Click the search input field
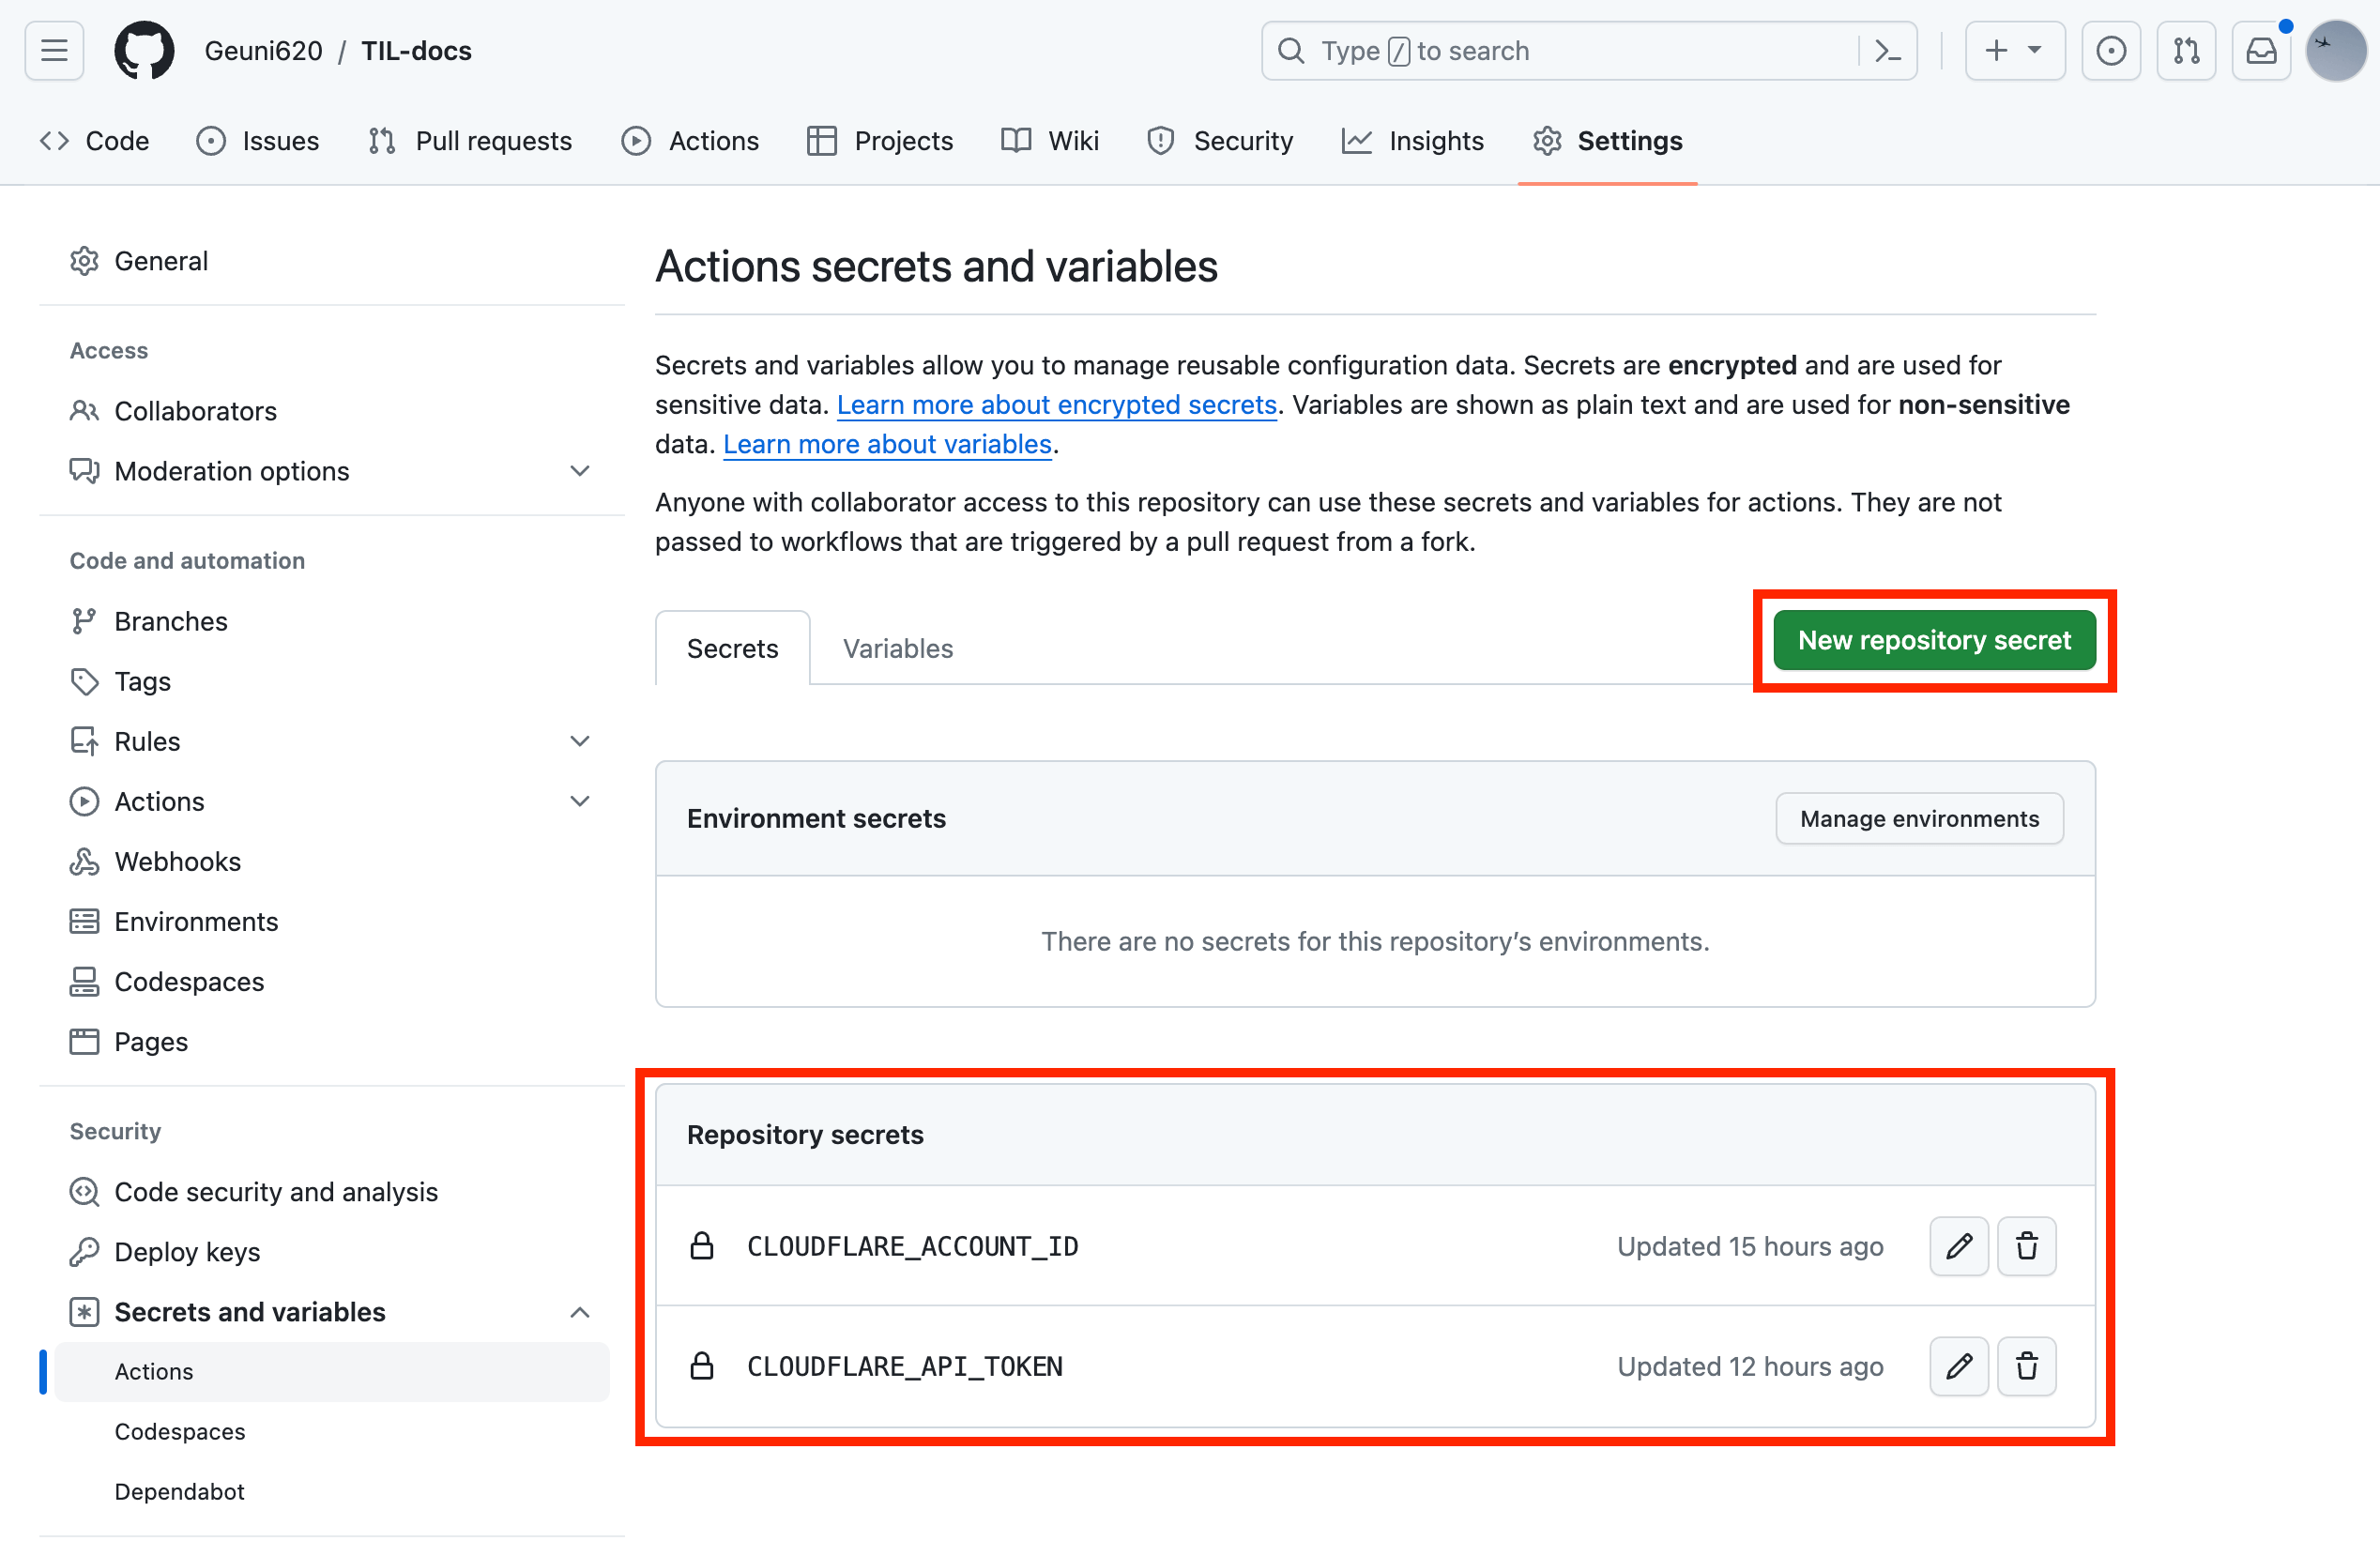Viewport: 2380px width, 1556px height. [x=1560, y=50]
